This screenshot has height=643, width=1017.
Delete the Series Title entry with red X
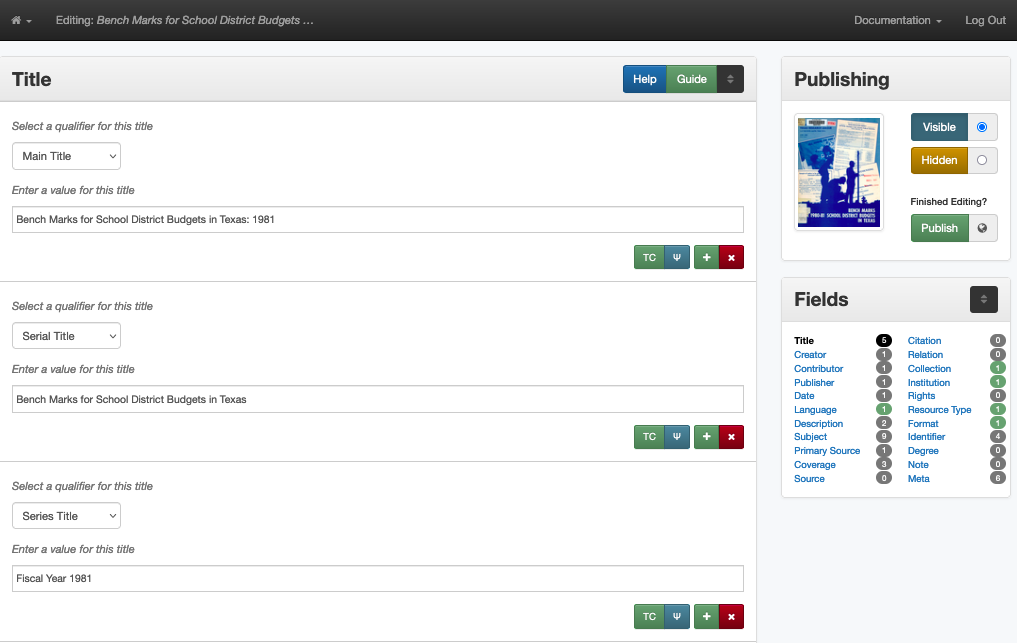[x=731, y=617]
